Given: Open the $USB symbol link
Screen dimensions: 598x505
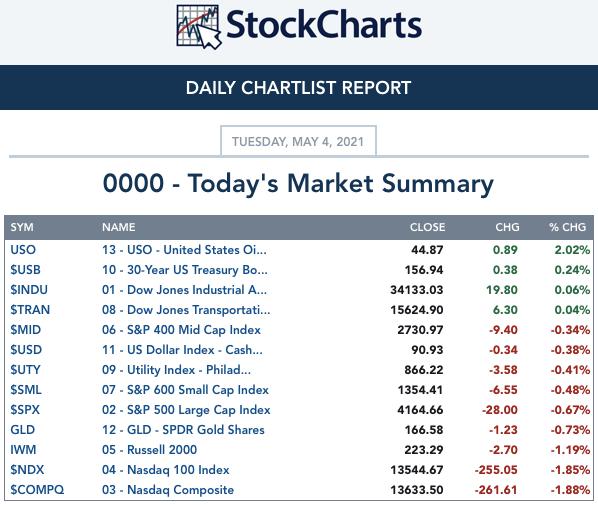Looking at the screenshot, I should point(25,270).
